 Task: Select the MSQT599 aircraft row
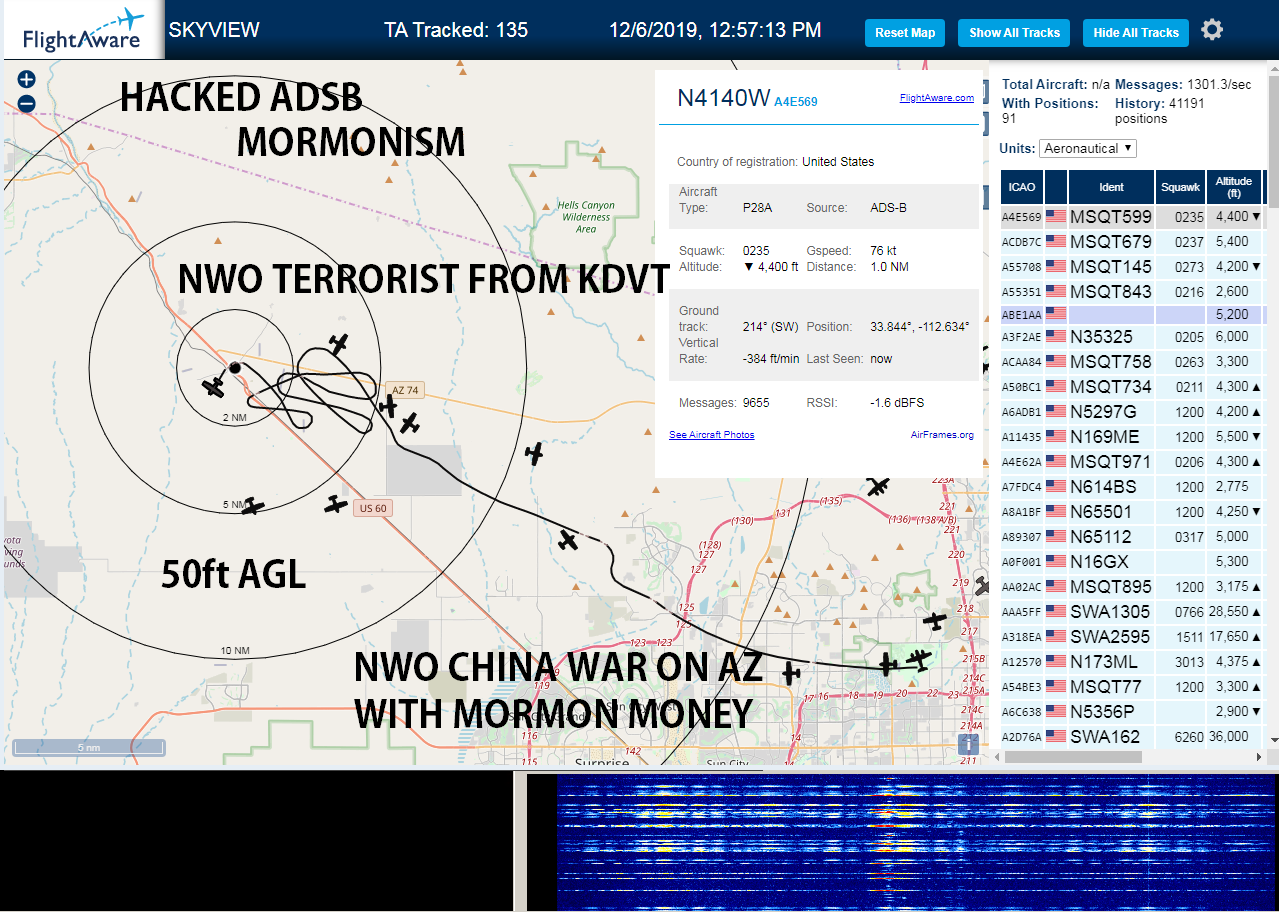pyautogui.click(x=1132, y=216)
